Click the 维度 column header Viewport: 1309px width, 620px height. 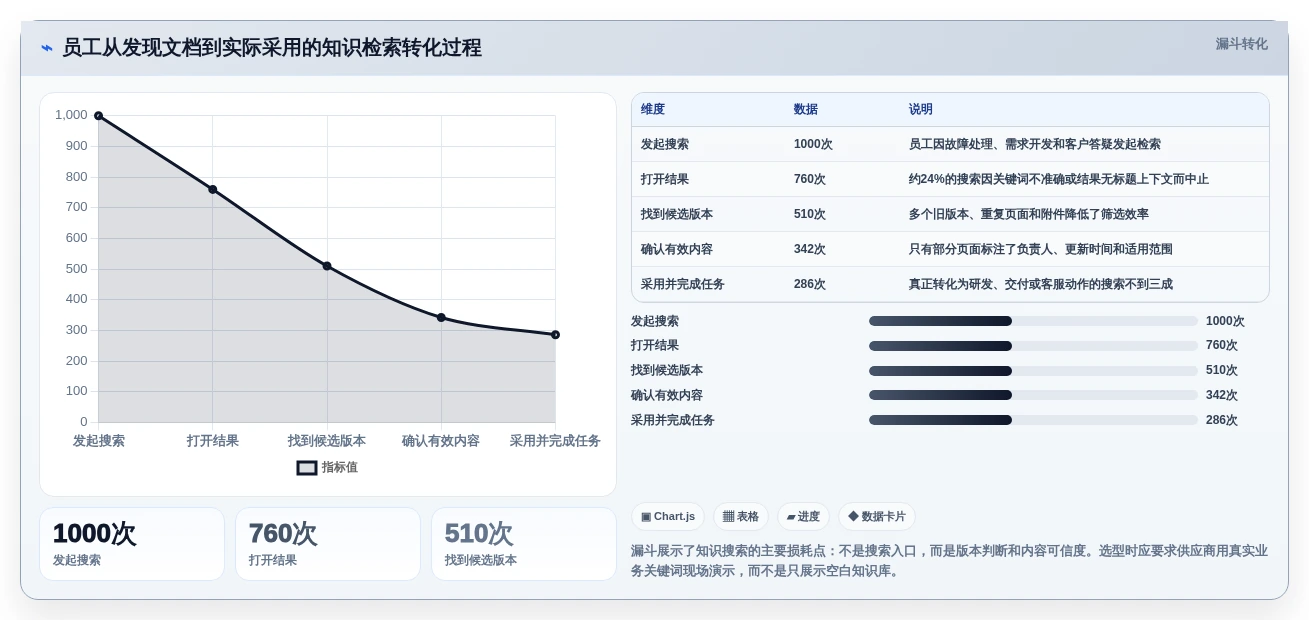[653, 109]
